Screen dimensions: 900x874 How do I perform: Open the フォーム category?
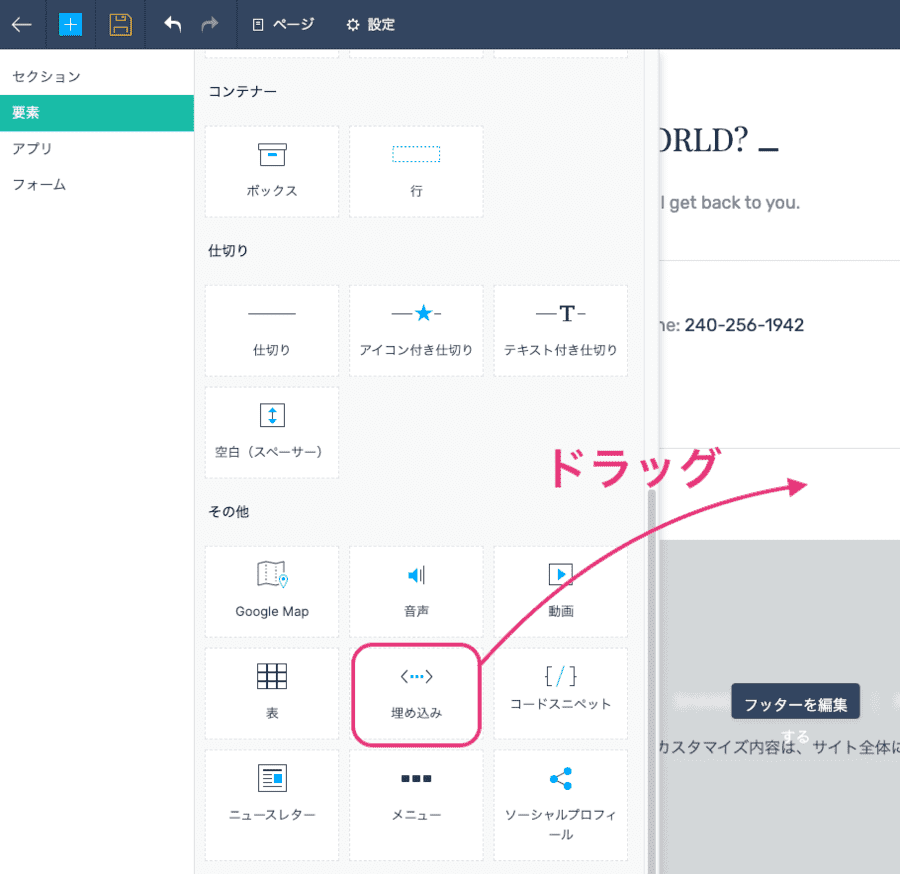[x=39, y=184]
